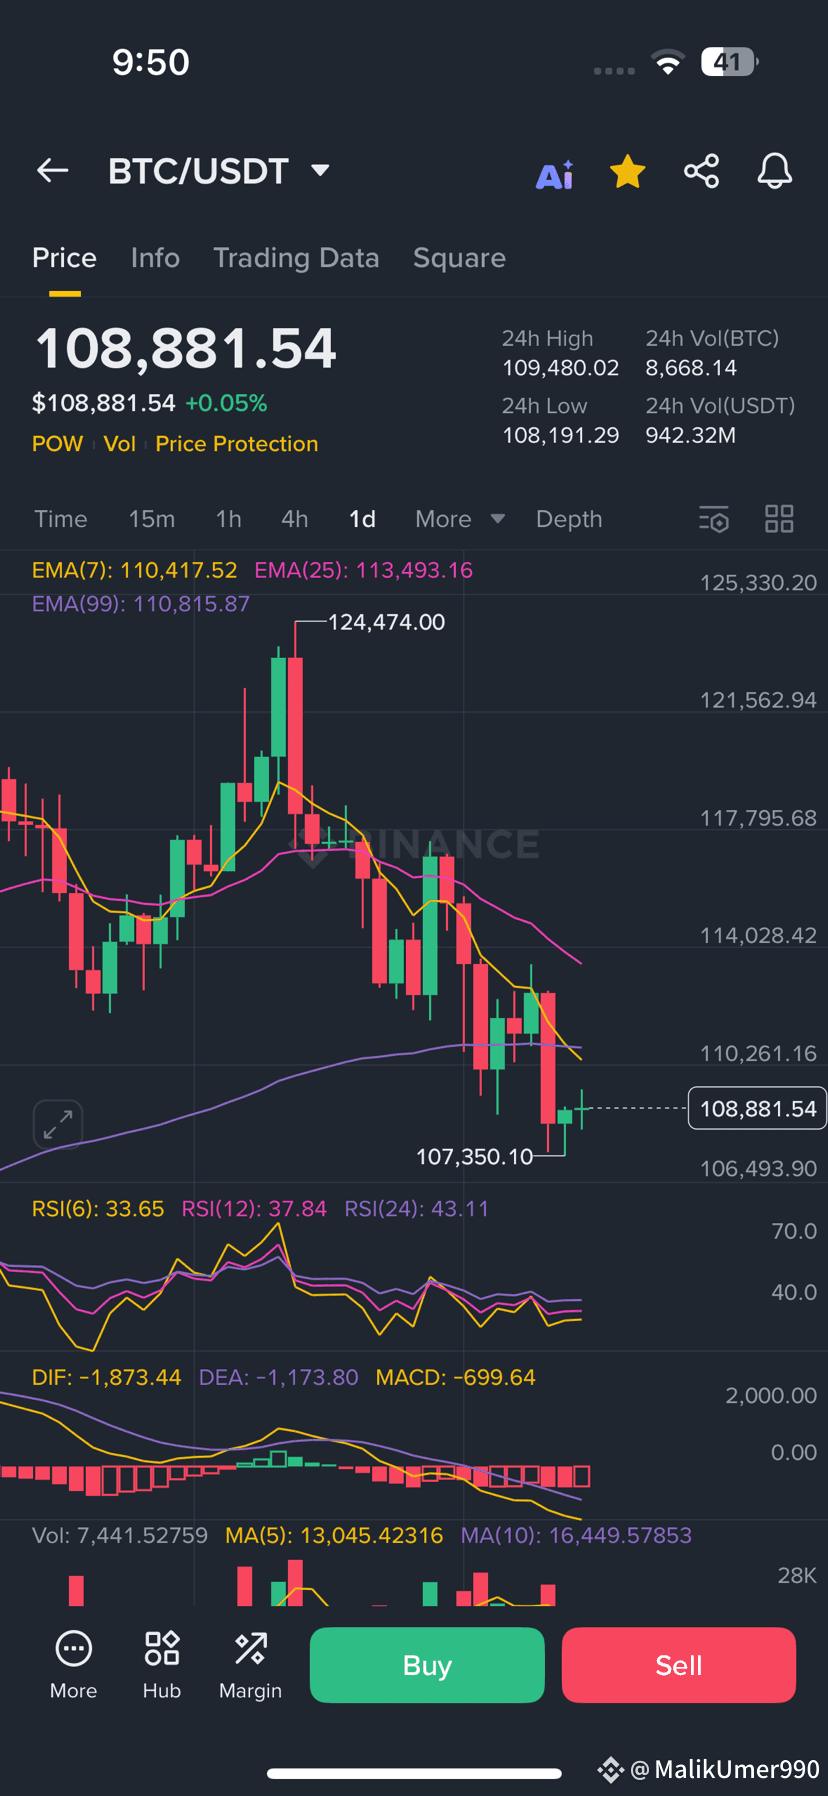The width and height of the screenshot is (828, 1796).
Task: Tap the large 108,881.54 price heading
Action: (185, 349)
